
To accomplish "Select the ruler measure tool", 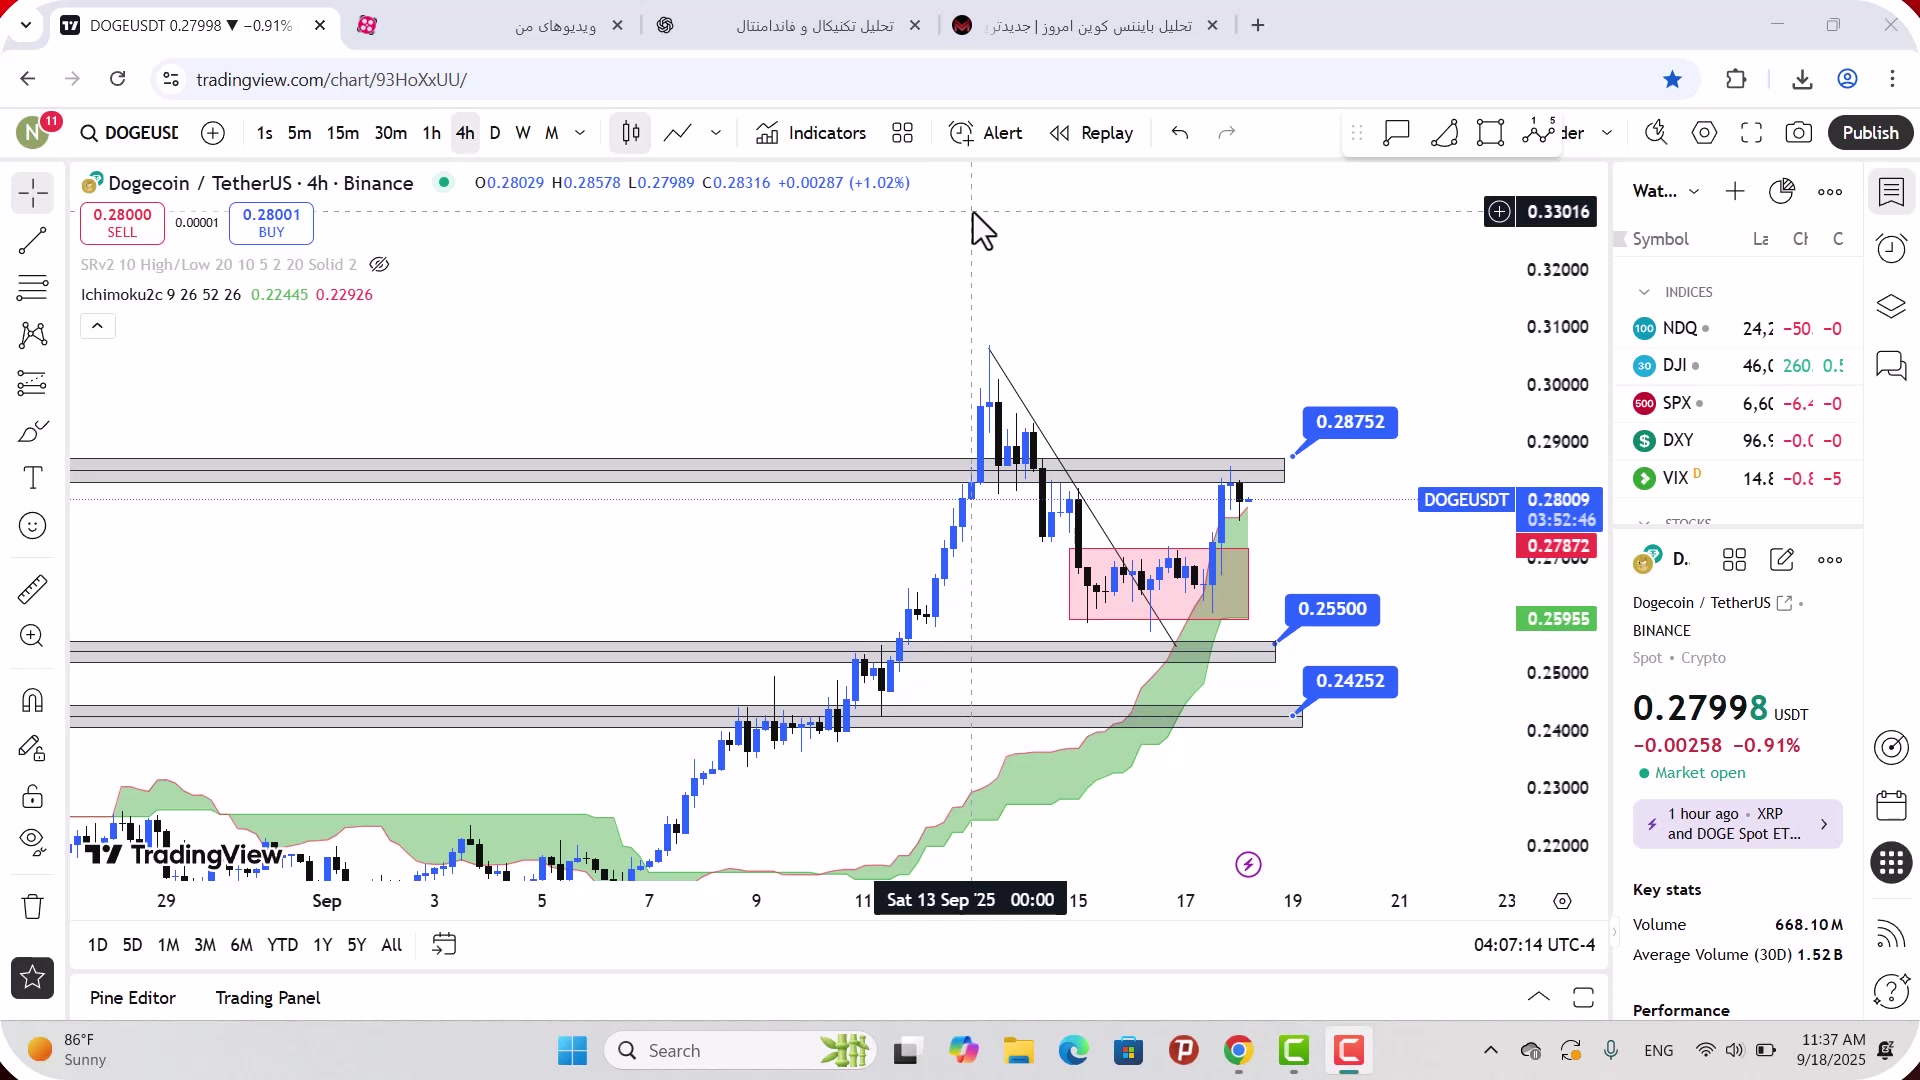I will [x=33, y=590].
